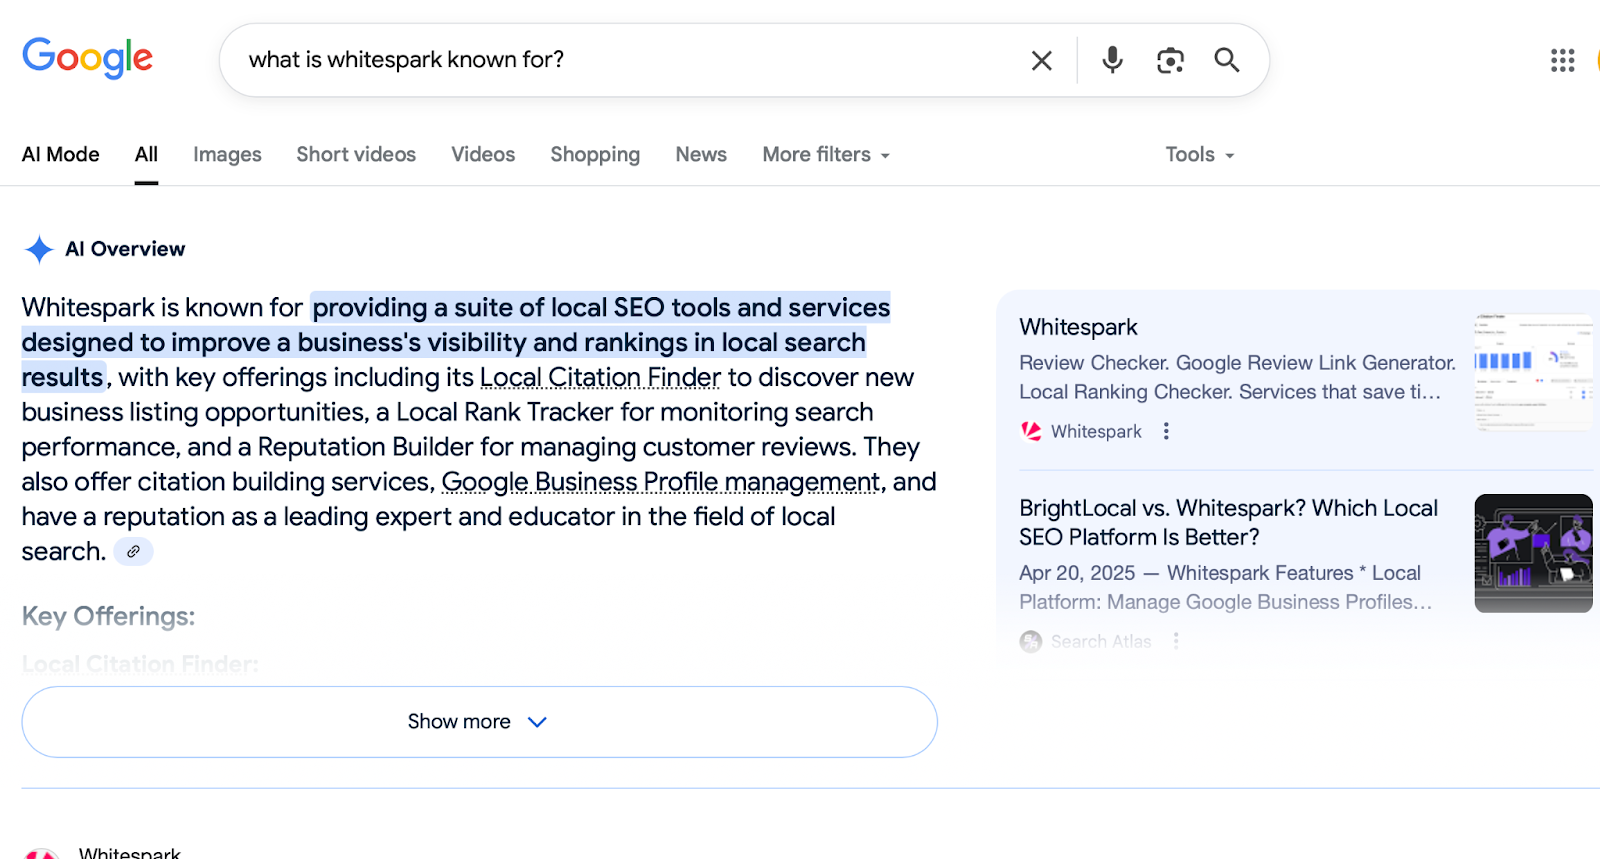This screenshot has width=1600, height=859.
Task: Click the 'Apr 20, 2025' date text
Action: 1077,573
